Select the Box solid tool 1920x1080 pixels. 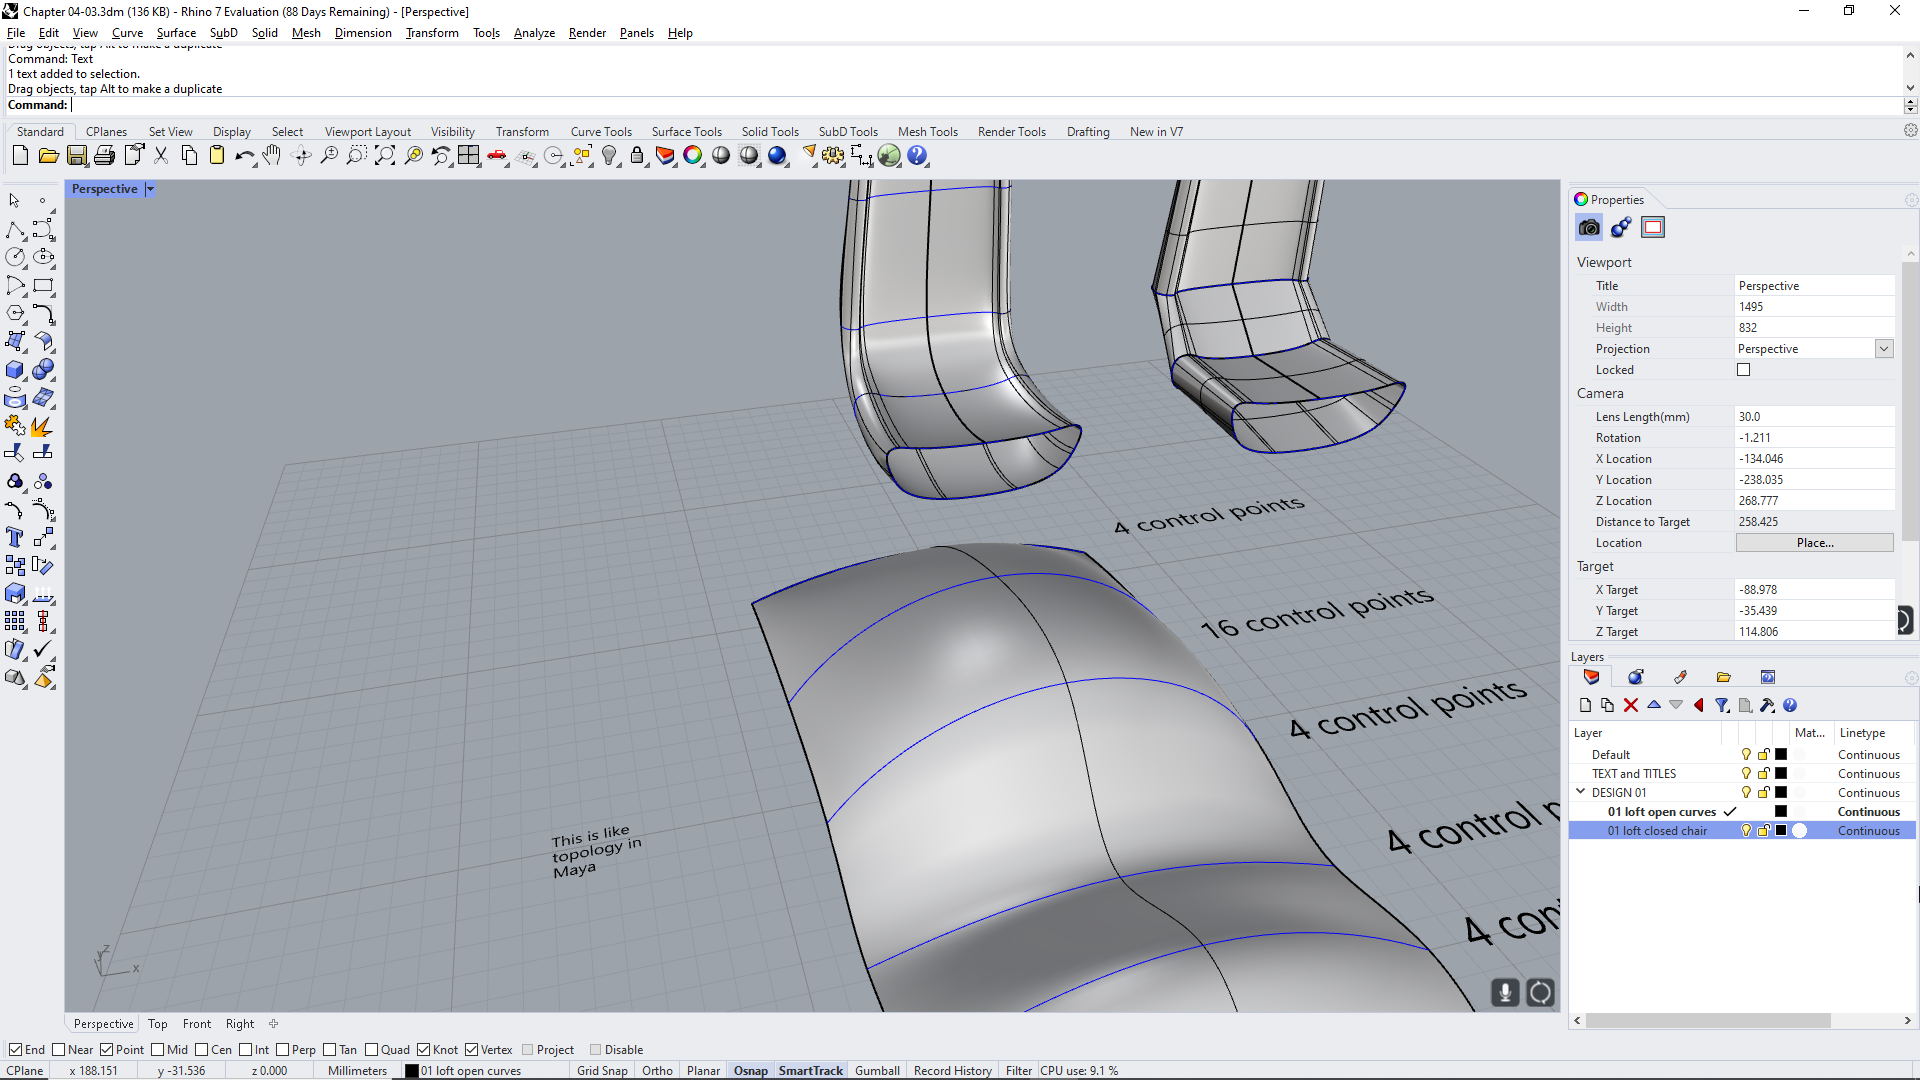(x=14, y=370)
